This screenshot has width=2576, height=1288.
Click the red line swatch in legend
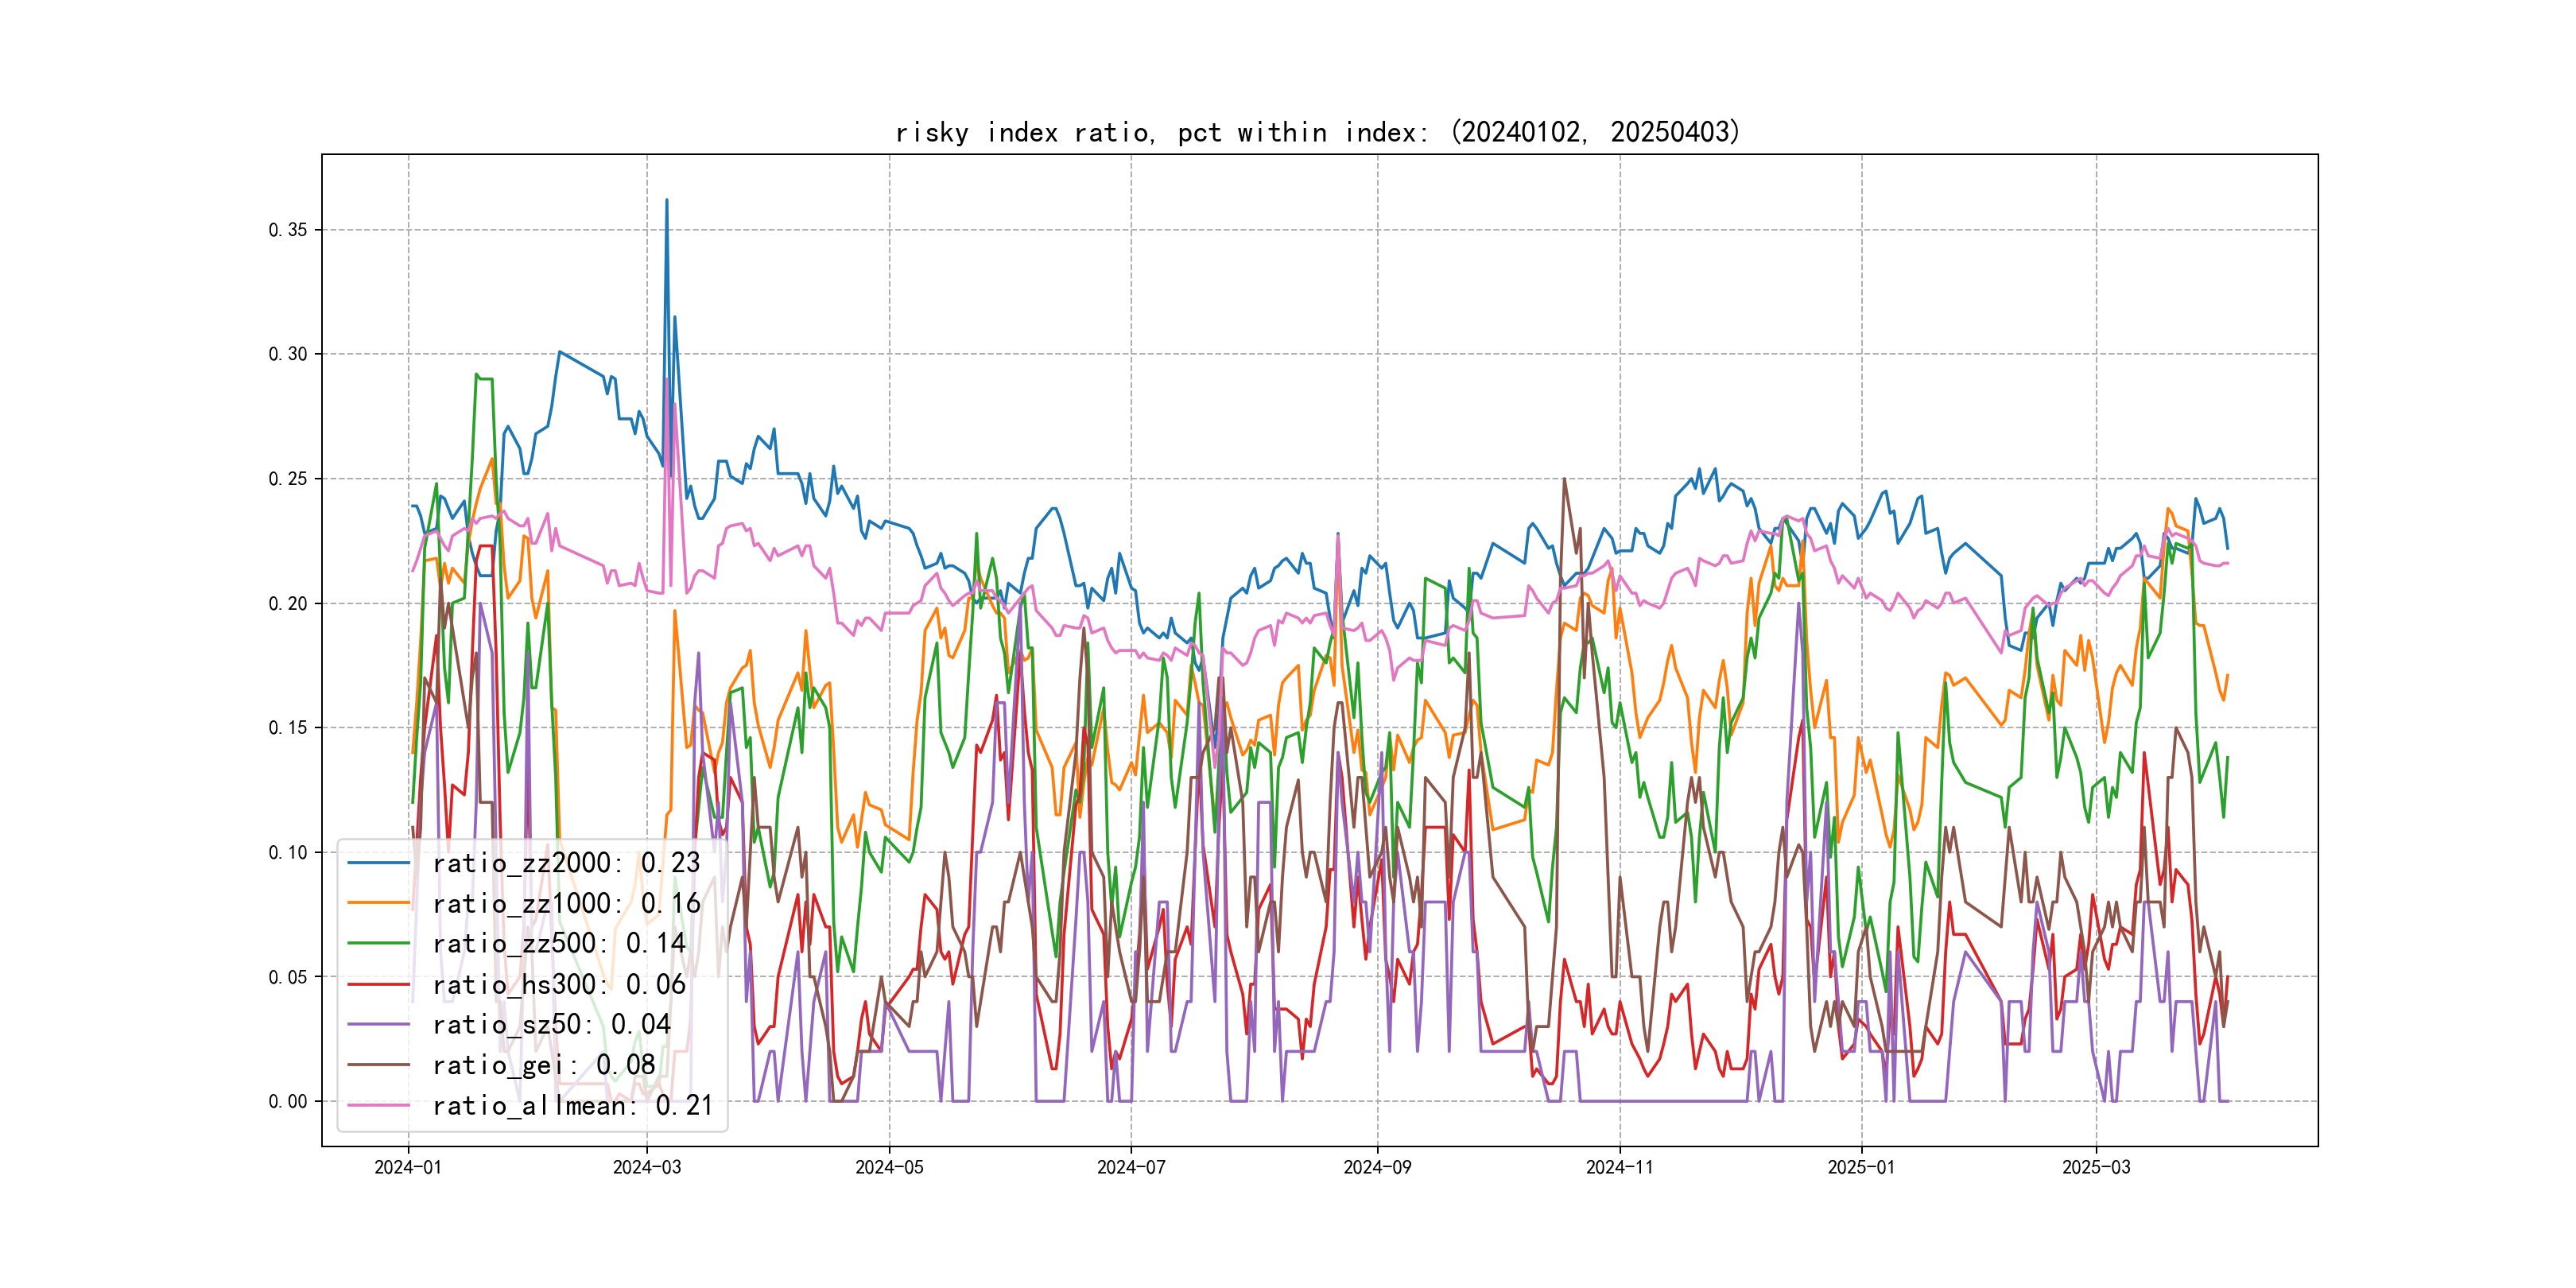pos(378,985)
